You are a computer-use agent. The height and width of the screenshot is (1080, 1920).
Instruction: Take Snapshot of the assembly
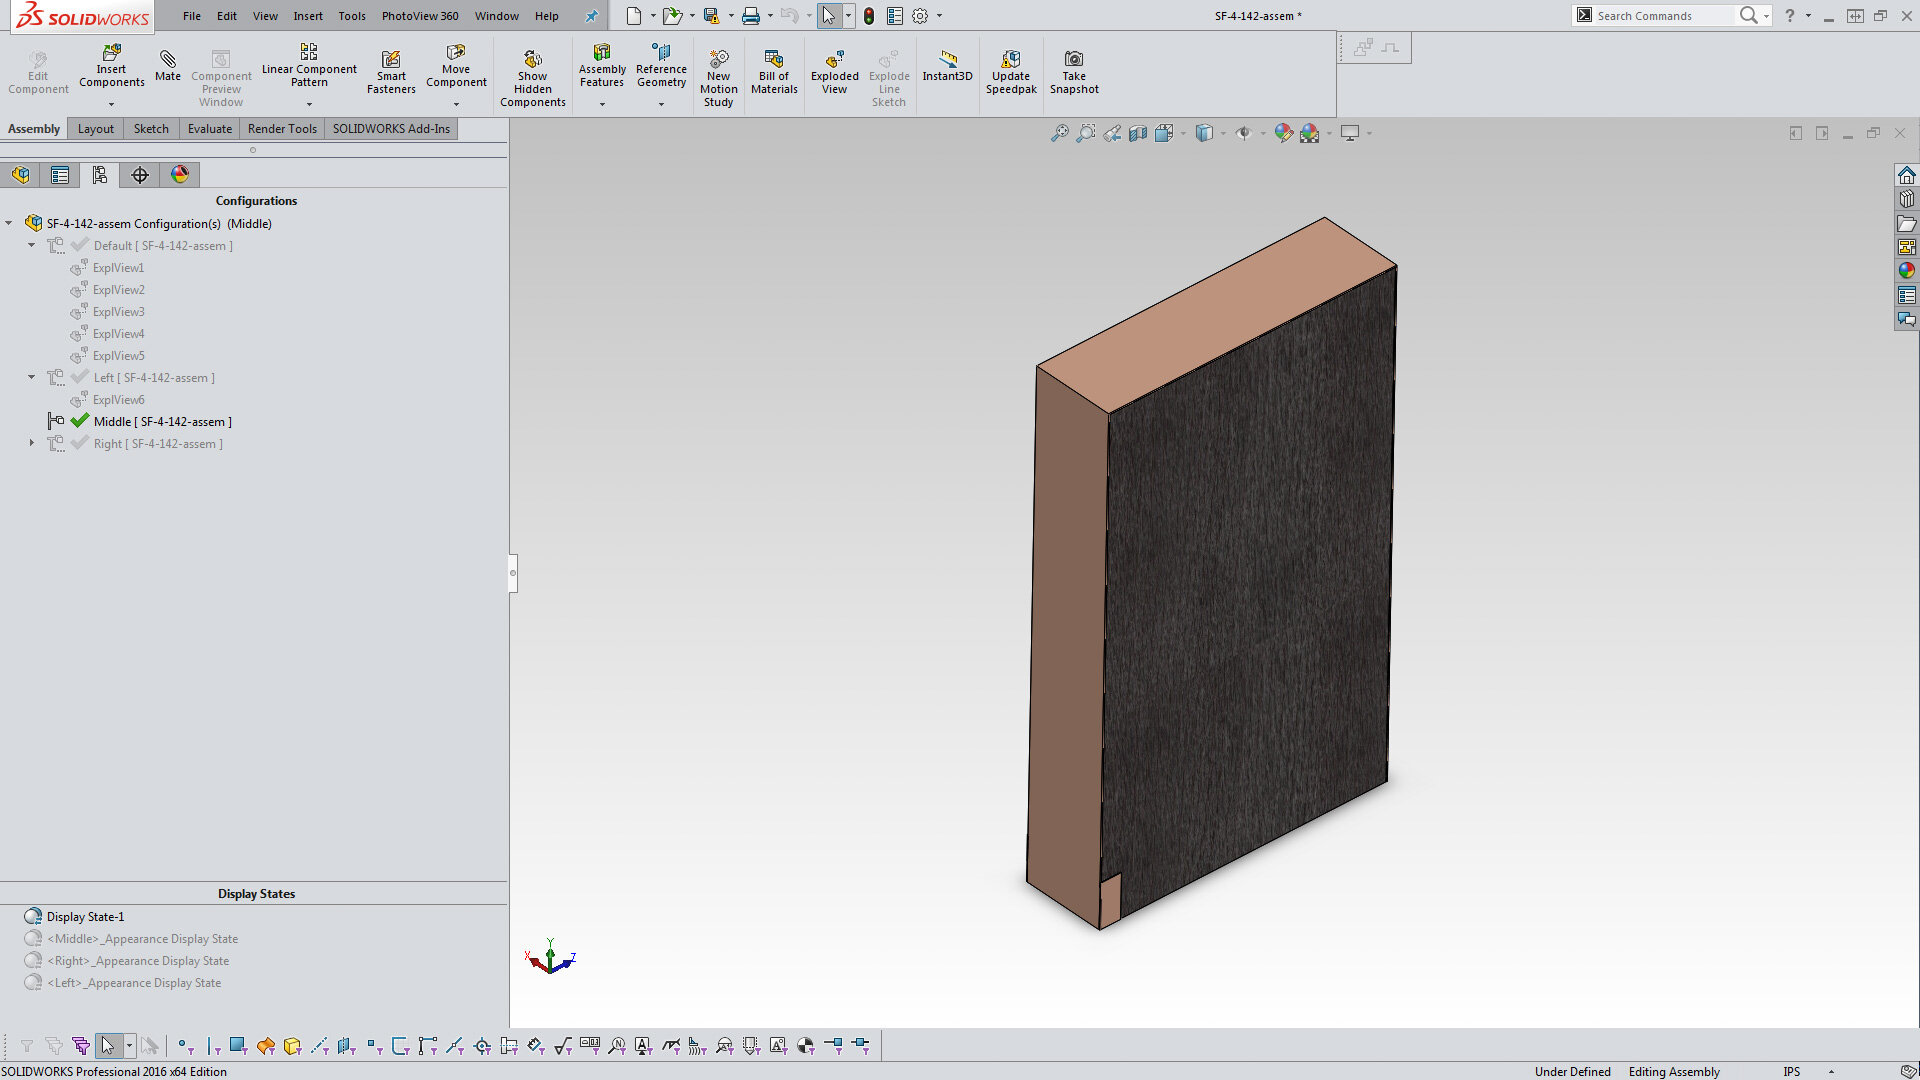pos(1074,72)
